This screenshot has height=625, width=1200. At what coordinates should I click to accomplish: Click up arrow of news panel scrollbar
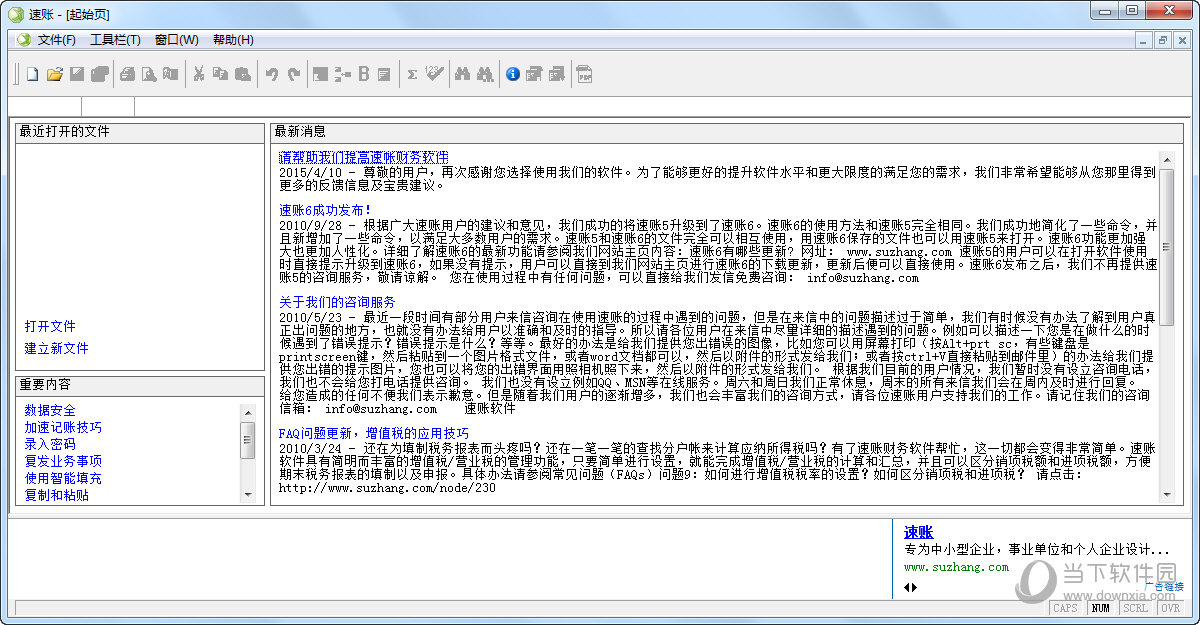1167,159
